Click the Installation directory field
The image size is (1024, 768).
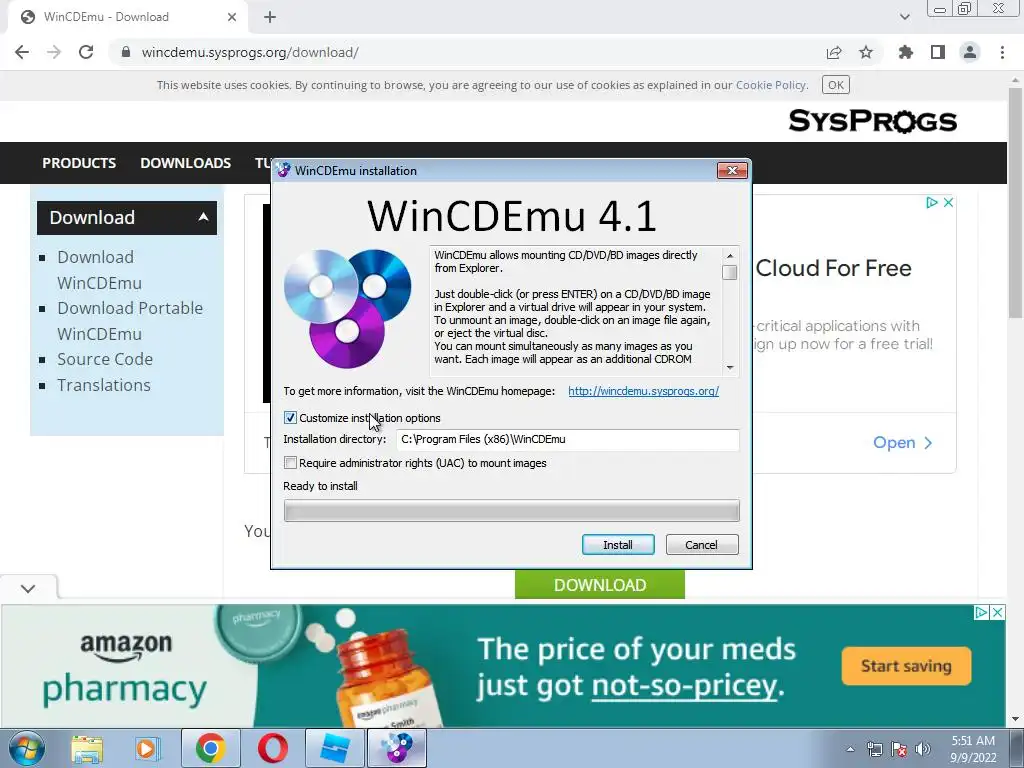pos(568,440)
